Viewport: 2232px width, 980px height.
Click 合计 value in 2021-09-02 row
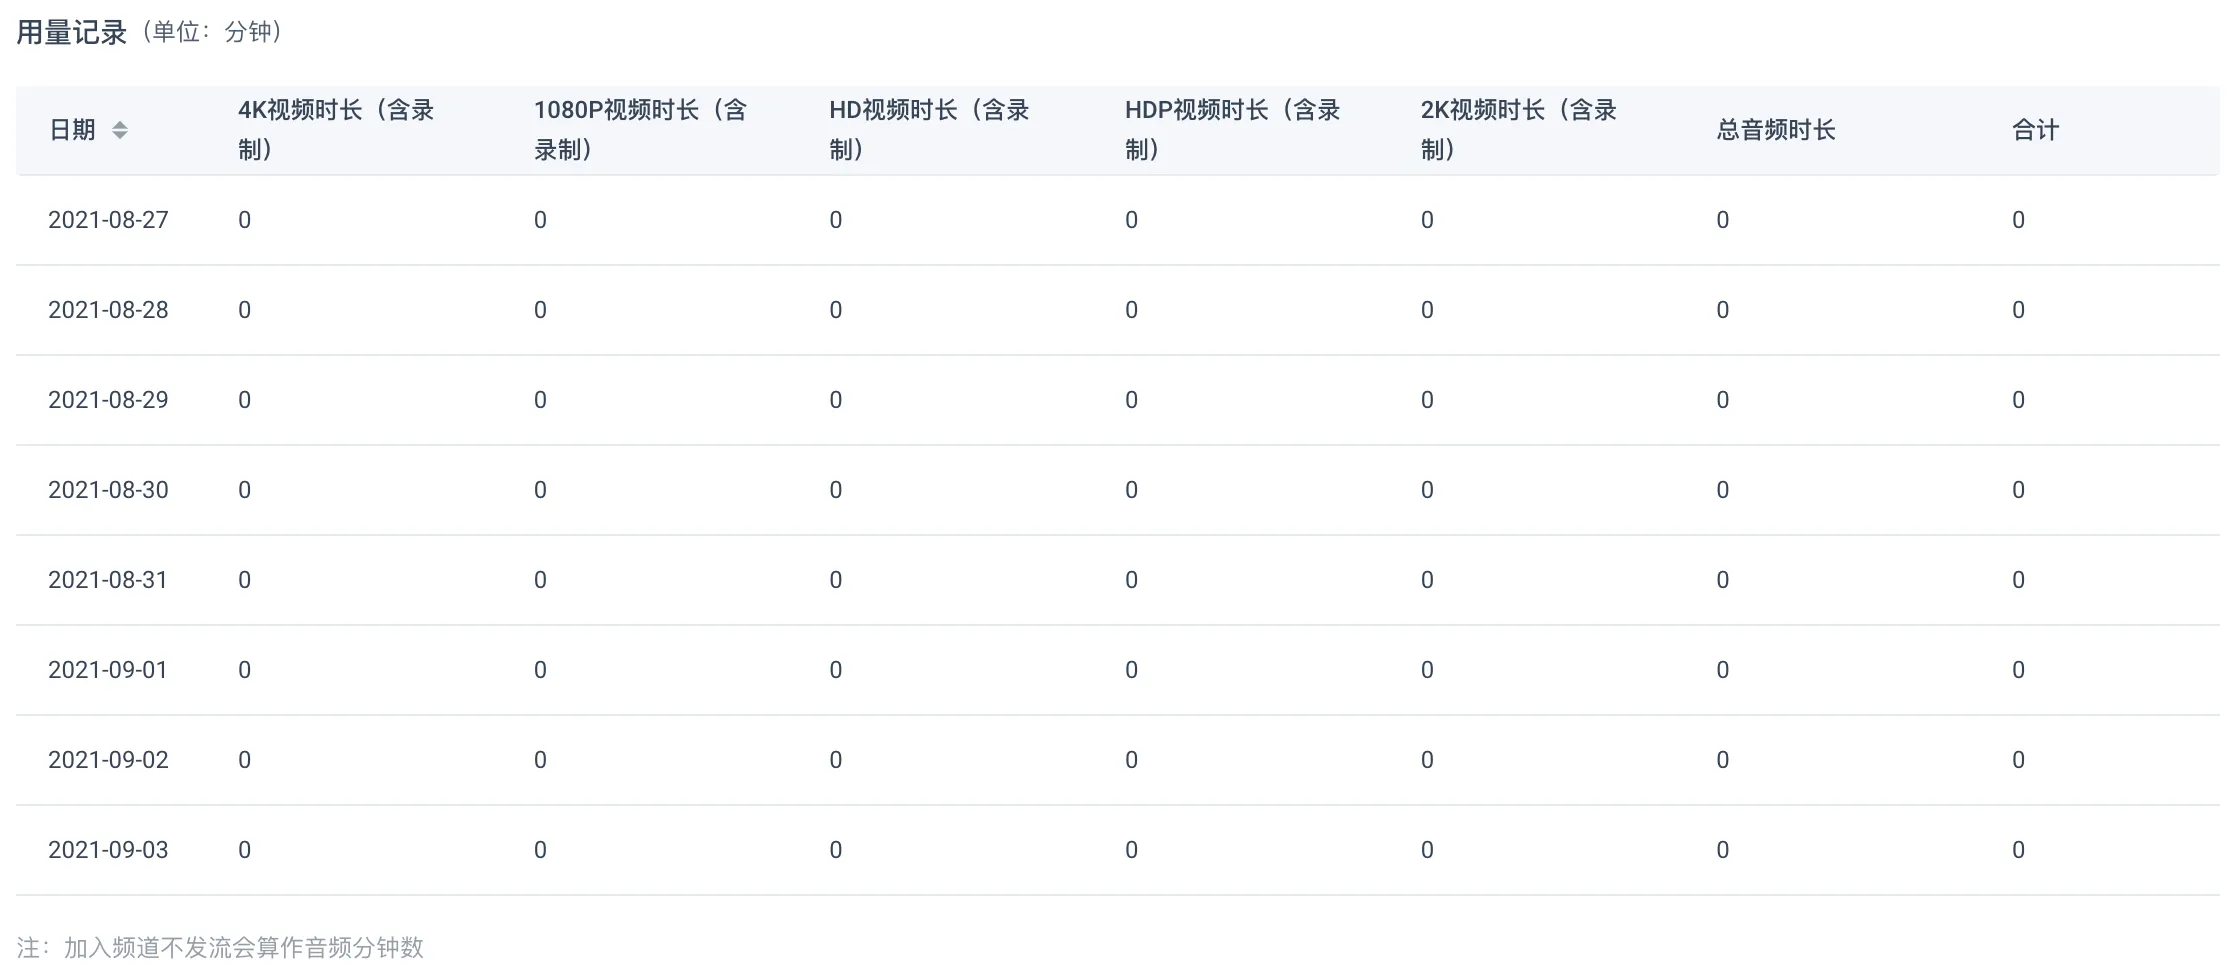pyautogui.click(x=2018, y=760)
